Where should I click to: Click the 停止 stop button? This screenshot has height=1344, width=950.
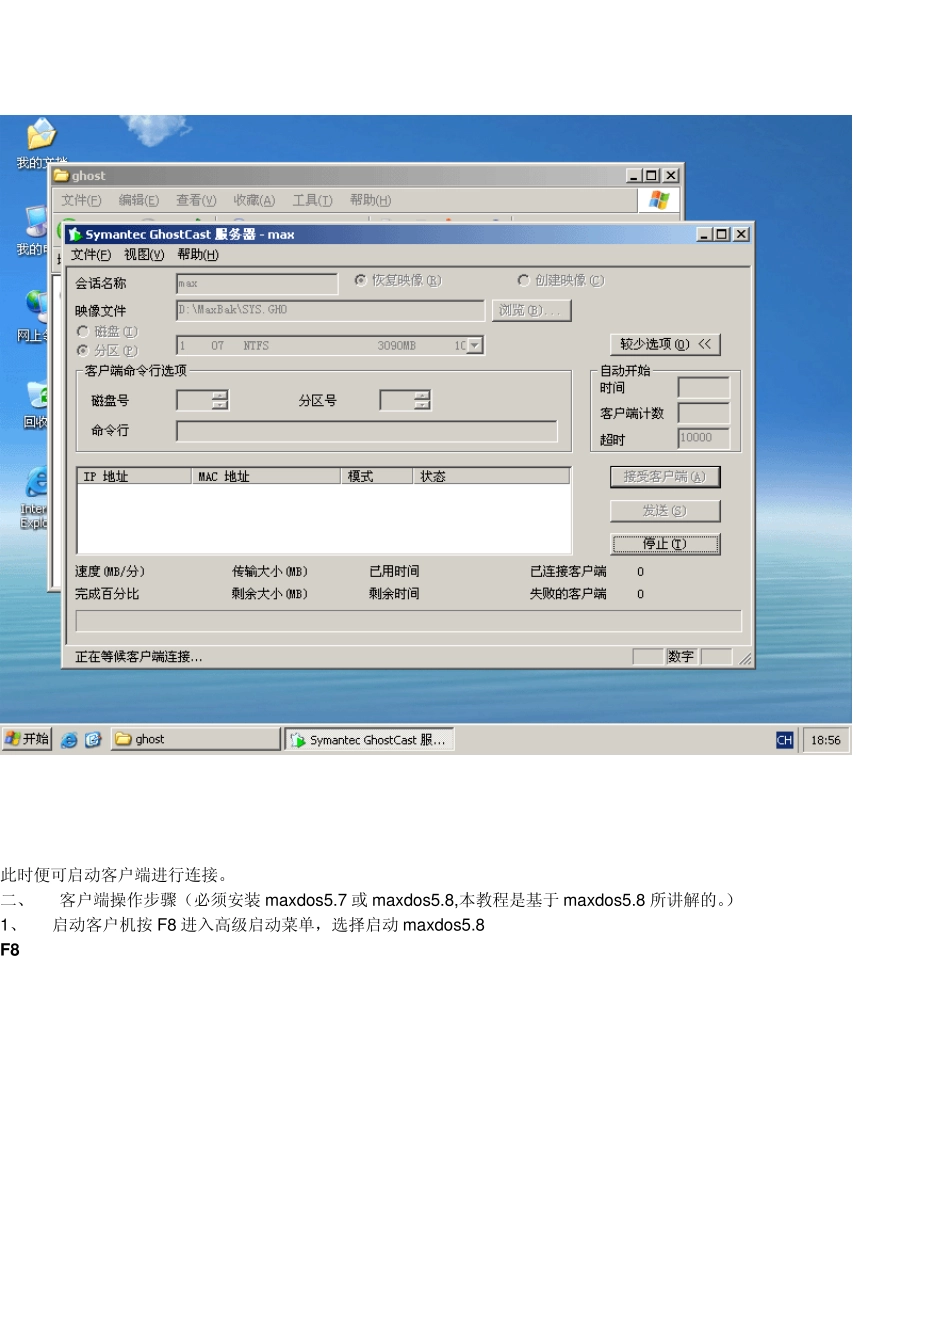665,544
